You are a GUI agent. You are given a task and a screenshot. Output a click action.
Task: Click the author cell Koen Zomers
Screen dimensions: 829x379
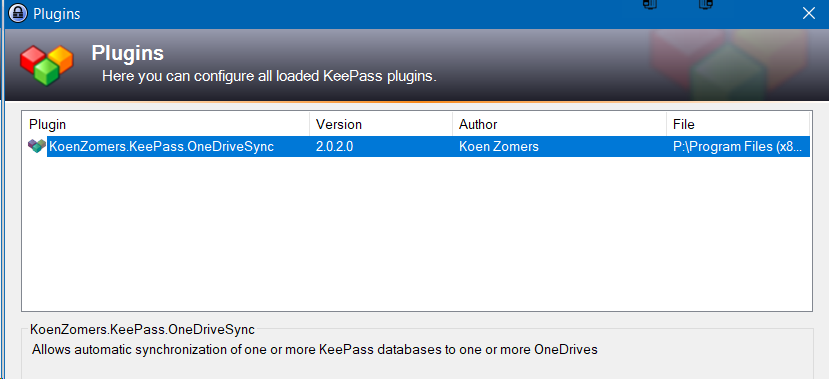[499, 147]
